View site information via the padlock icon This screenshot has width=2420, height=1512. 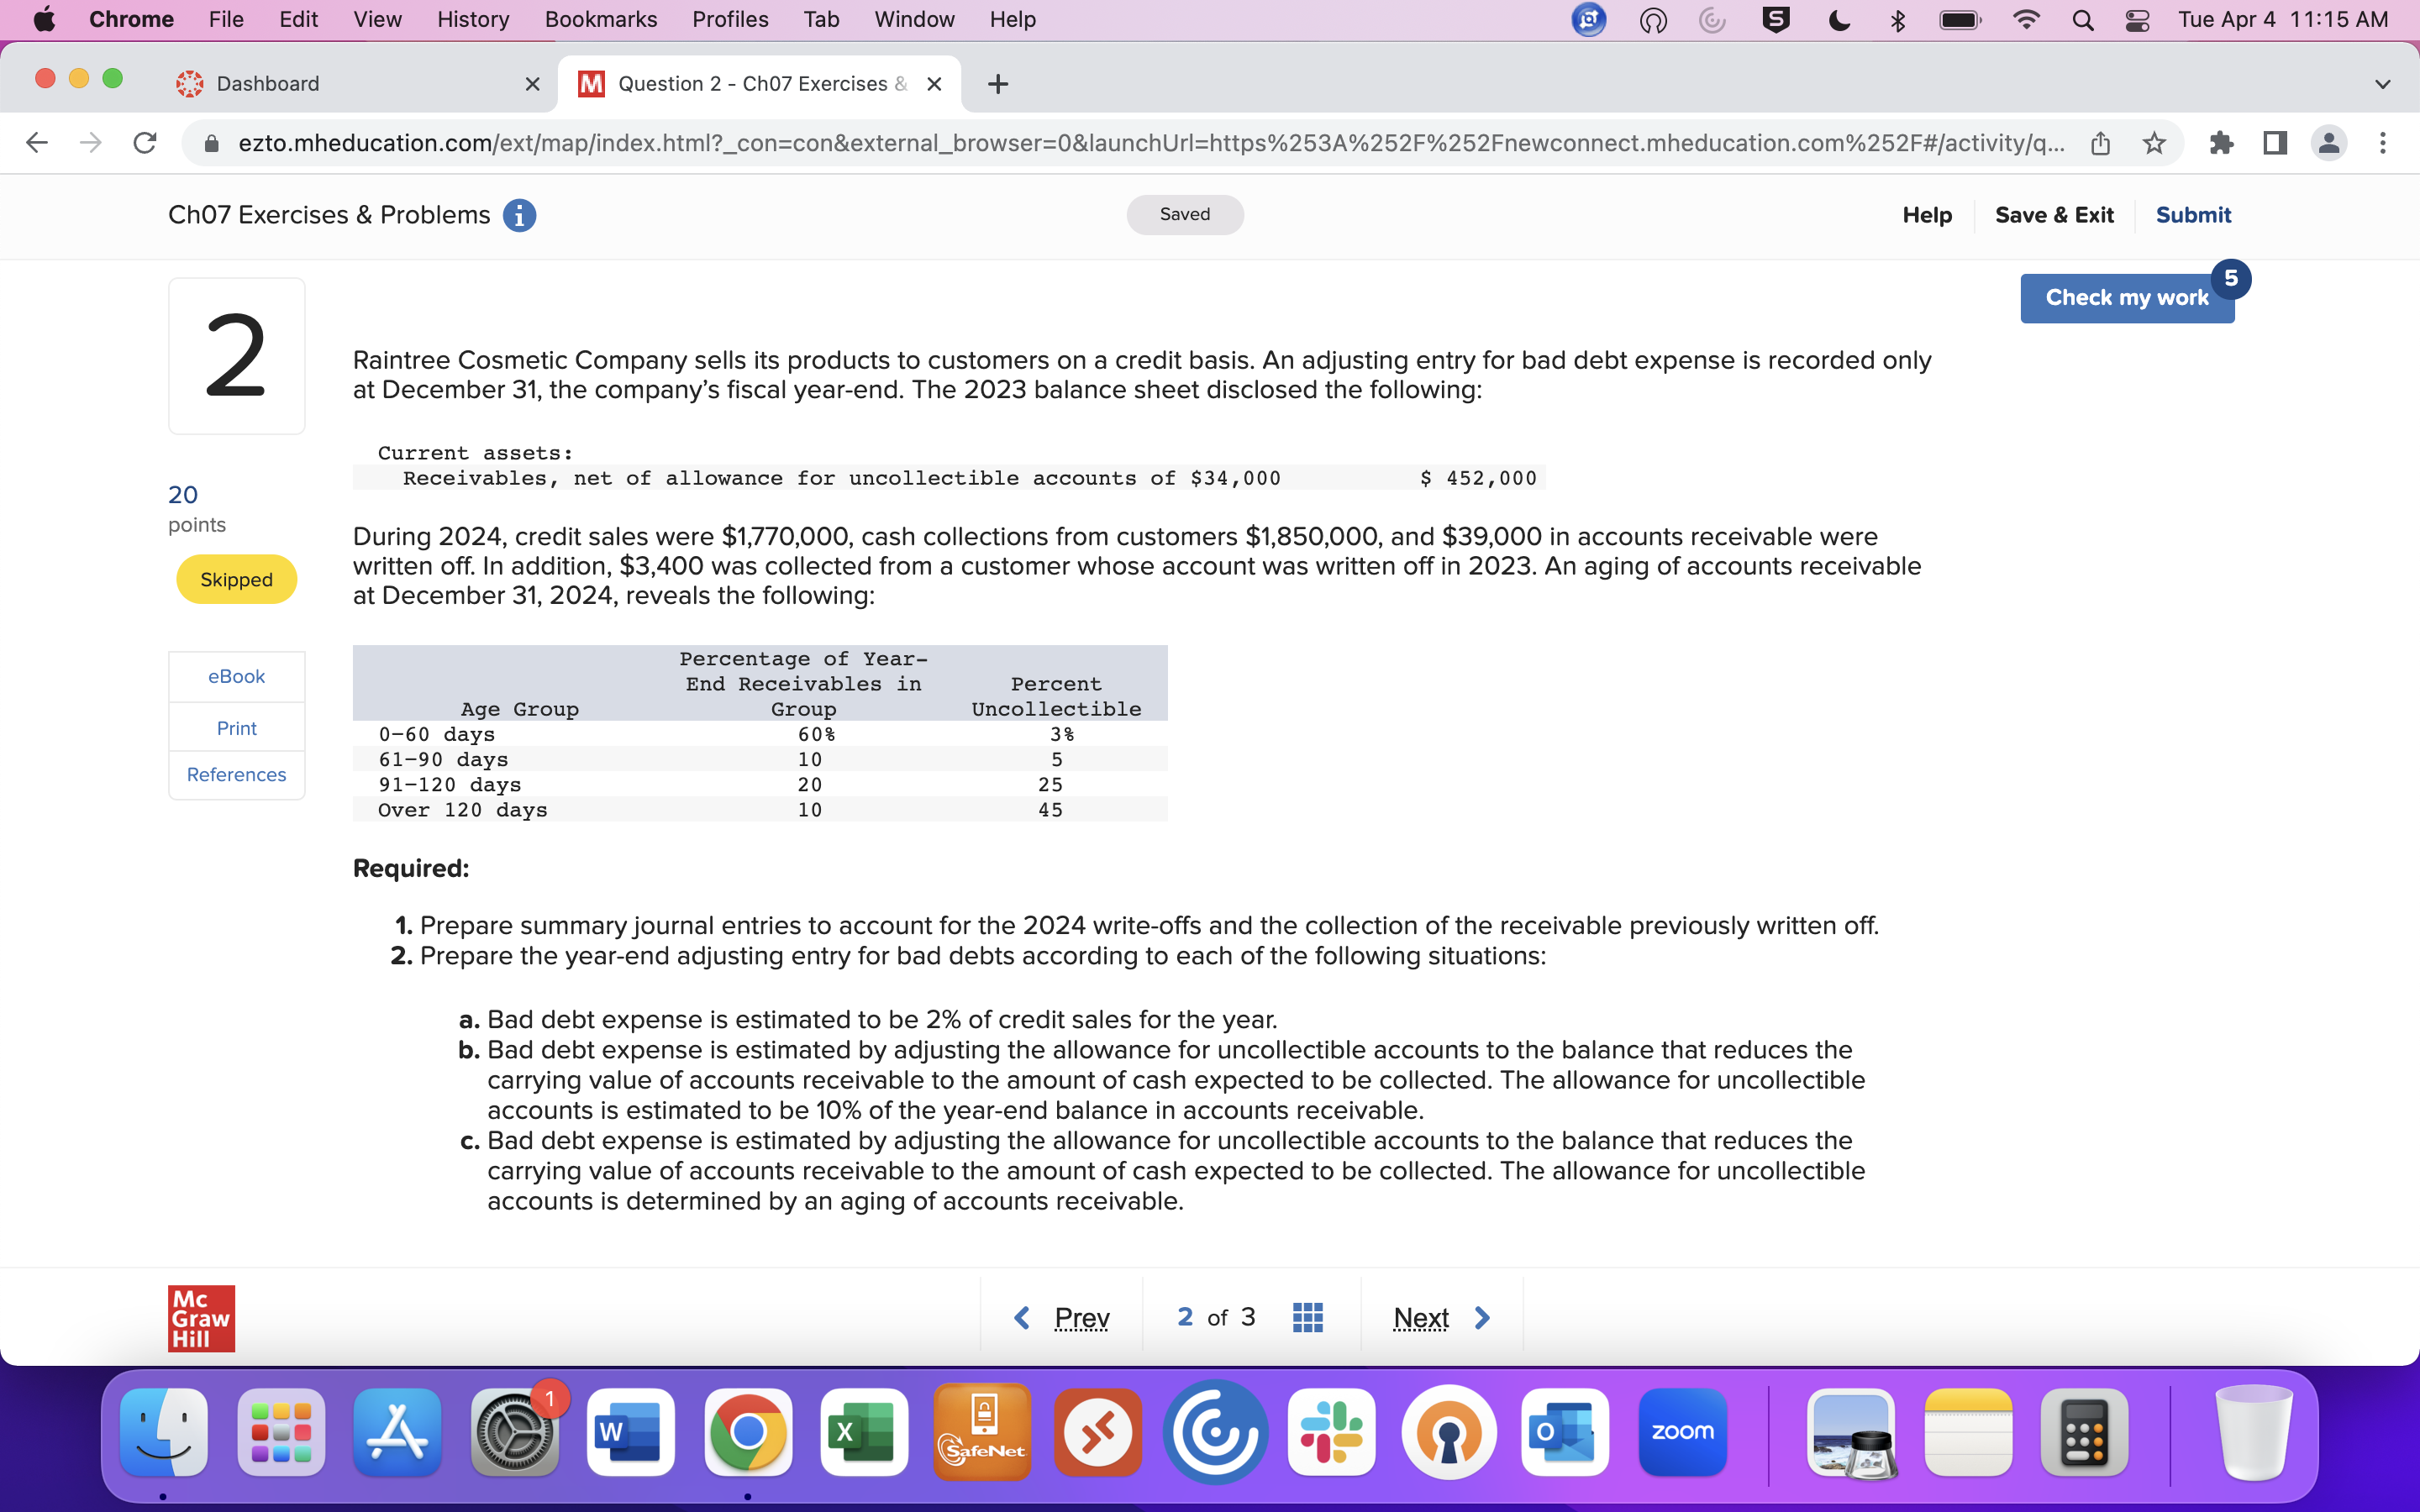211,143
